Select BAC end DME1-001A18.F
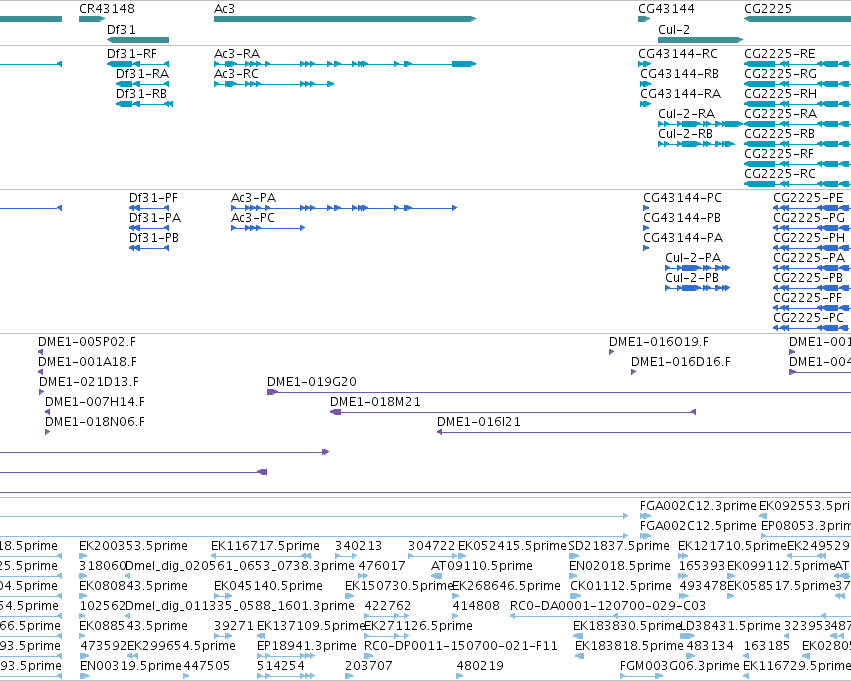The image size is (851, 681). 87,362
